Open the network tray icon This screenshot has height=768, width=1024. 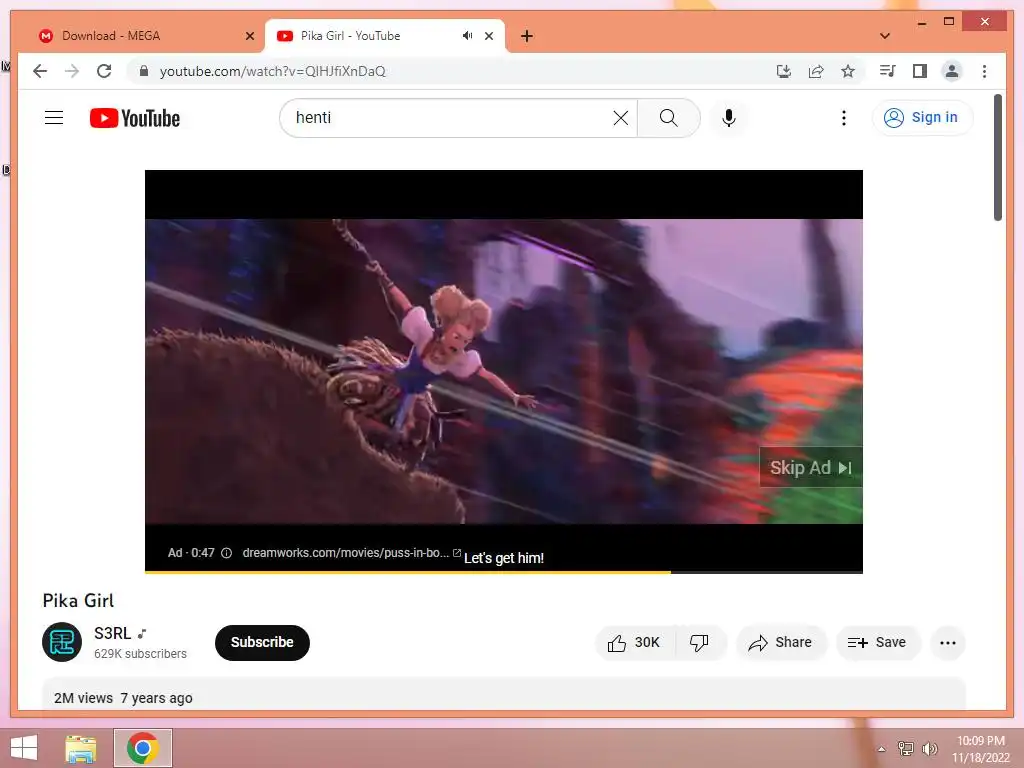click(x=905, y=748)
